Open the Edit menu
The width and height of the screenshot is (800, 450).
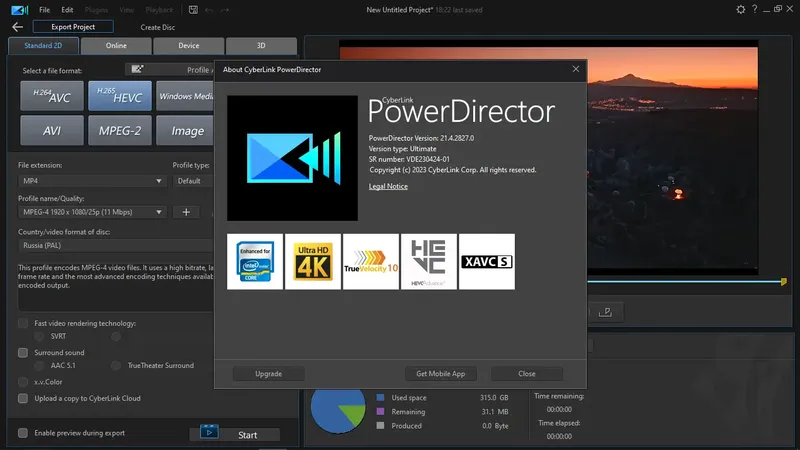67,10
